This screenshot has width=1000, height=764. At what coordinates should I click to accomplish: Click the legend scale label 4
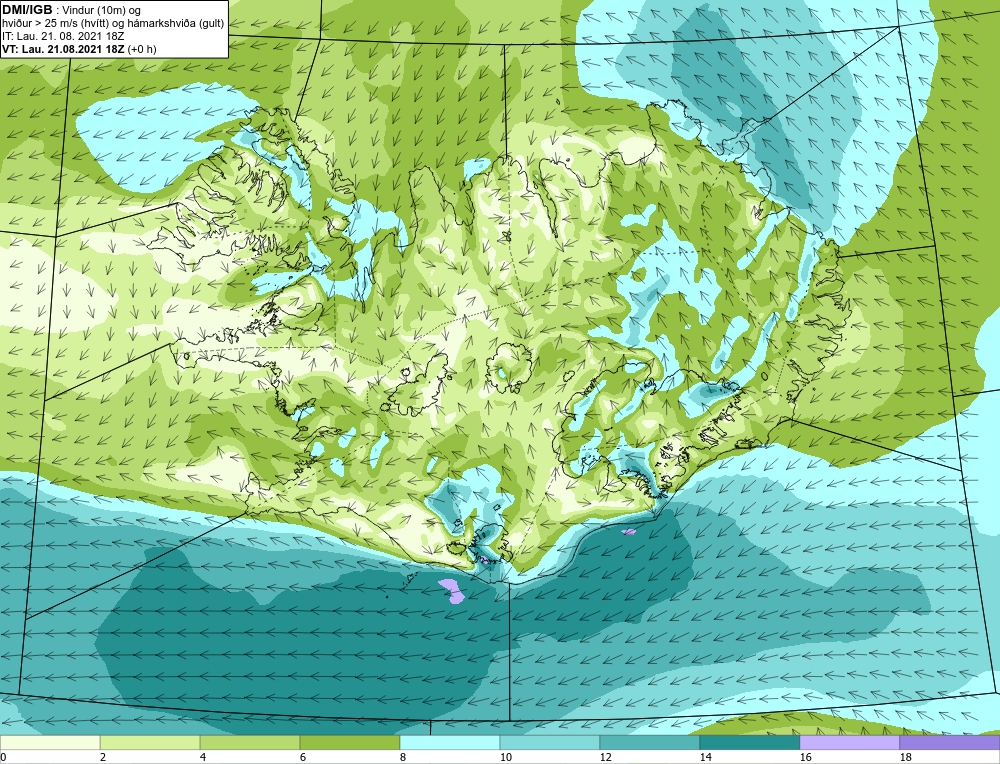[x=203, y=757]
